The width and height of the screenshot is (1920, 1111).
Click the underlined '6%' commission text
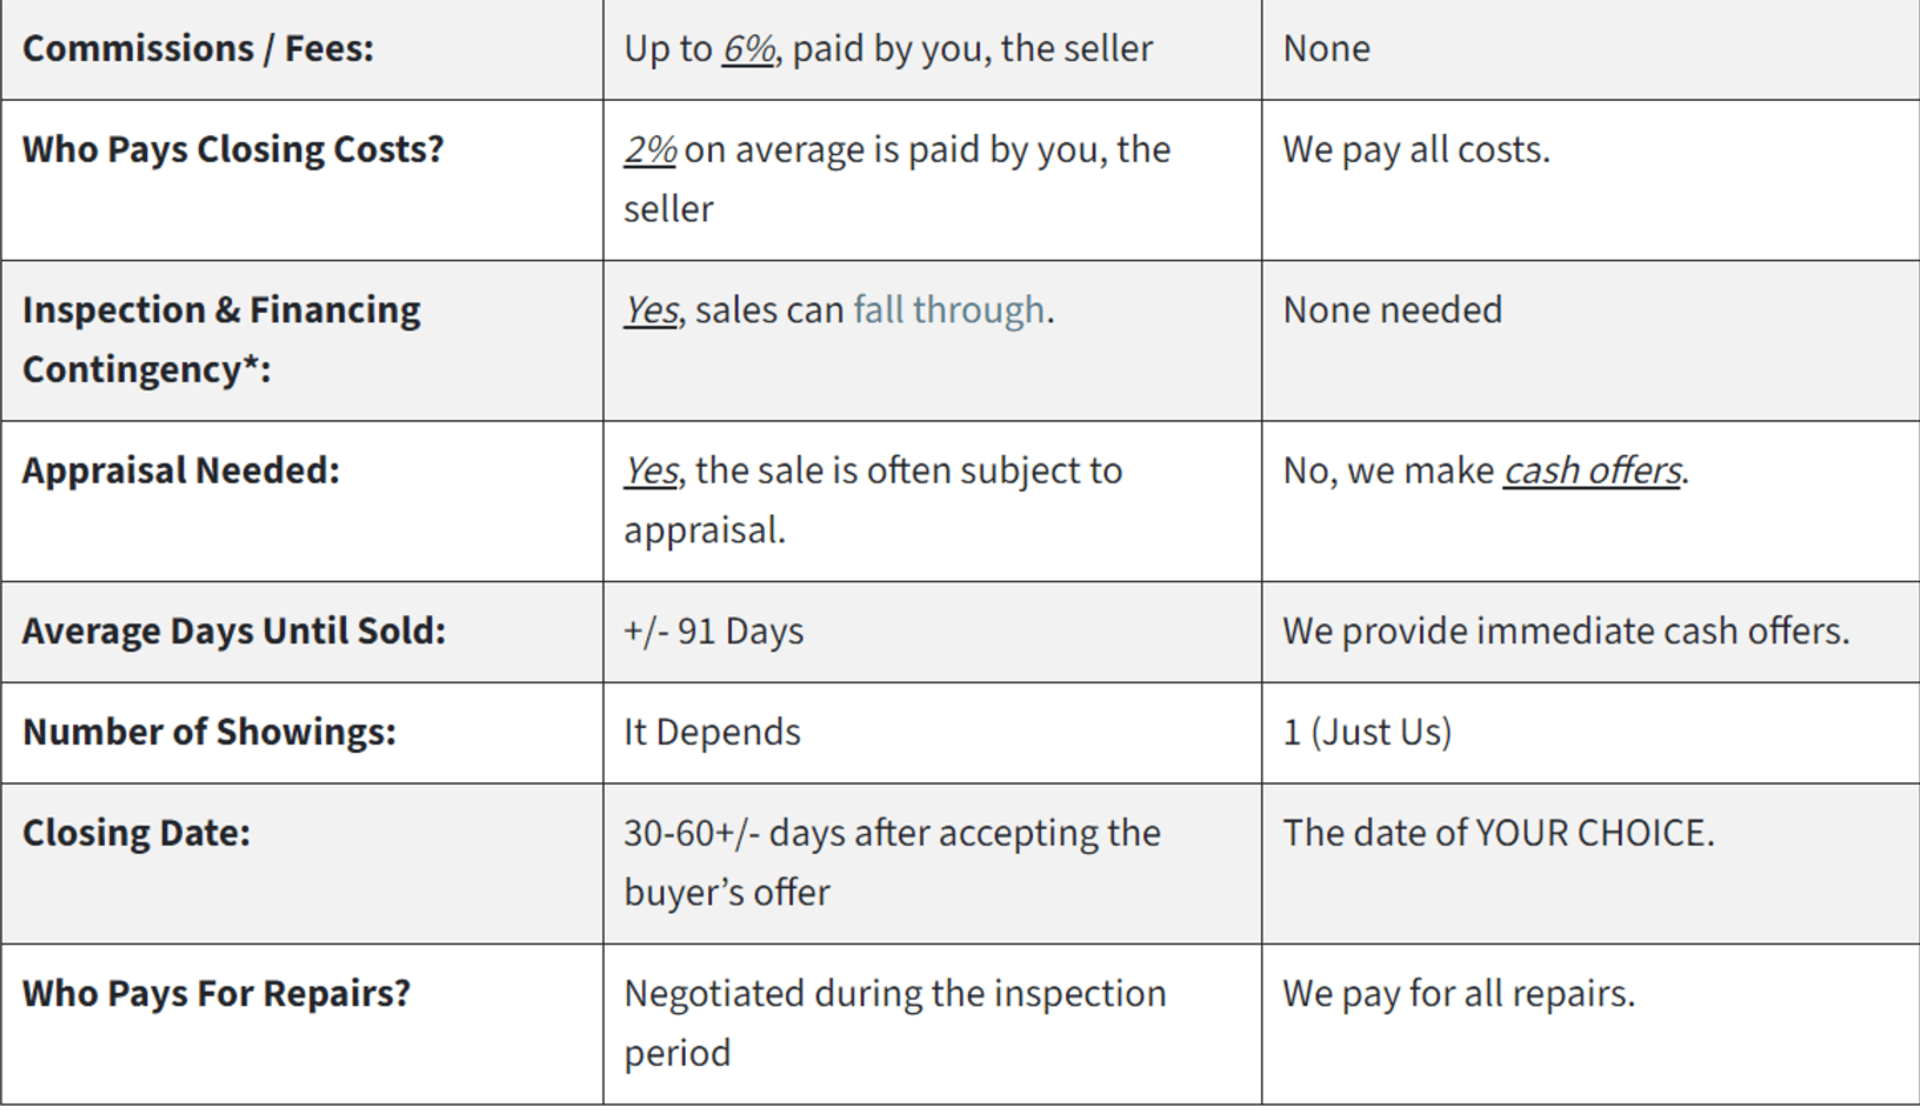[x=749, y=49]
